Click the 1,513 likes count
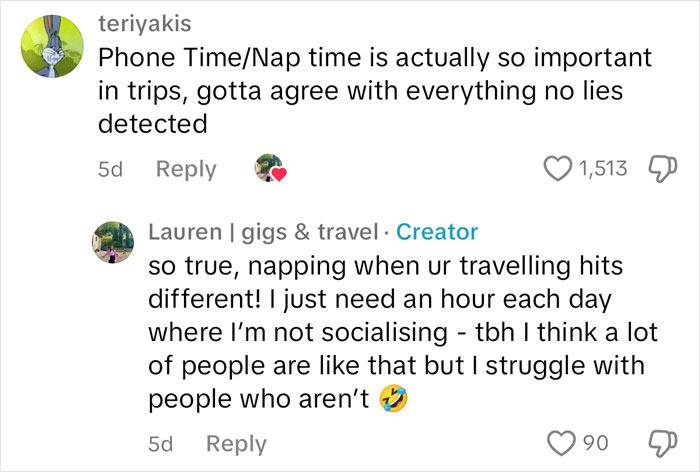 604,168
